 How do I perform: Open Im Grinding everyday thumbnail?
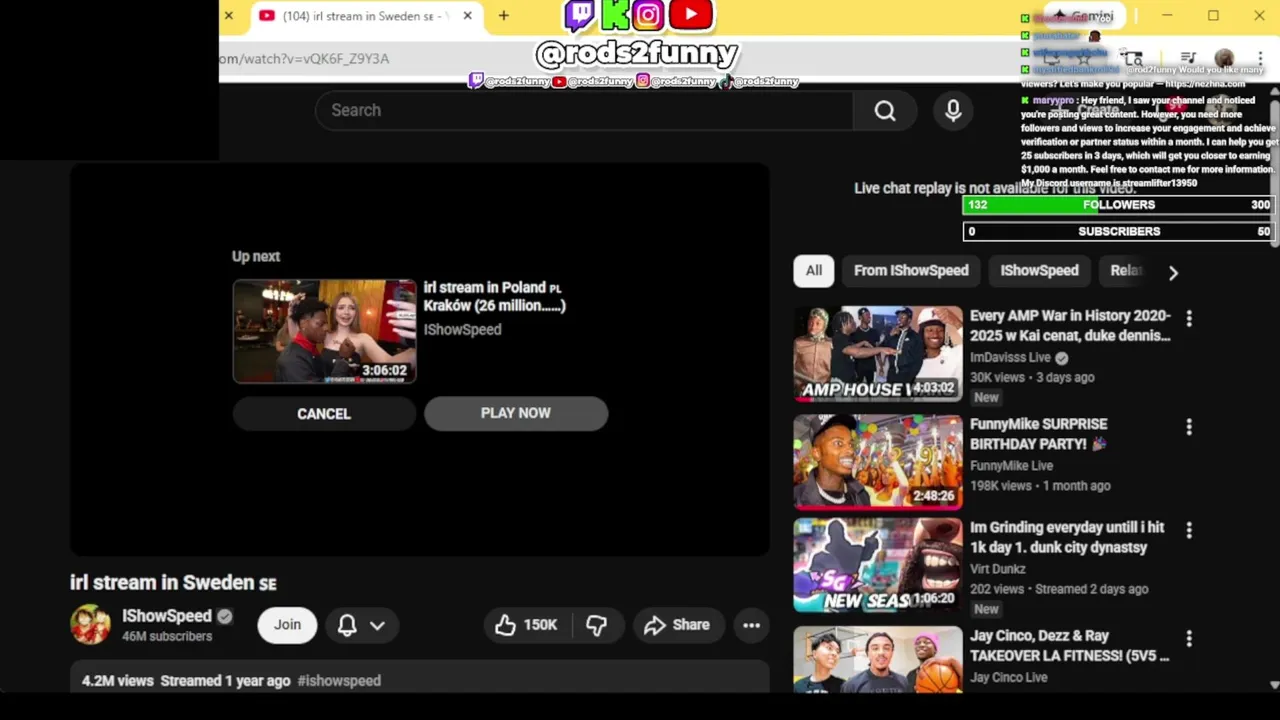[878, 565]
